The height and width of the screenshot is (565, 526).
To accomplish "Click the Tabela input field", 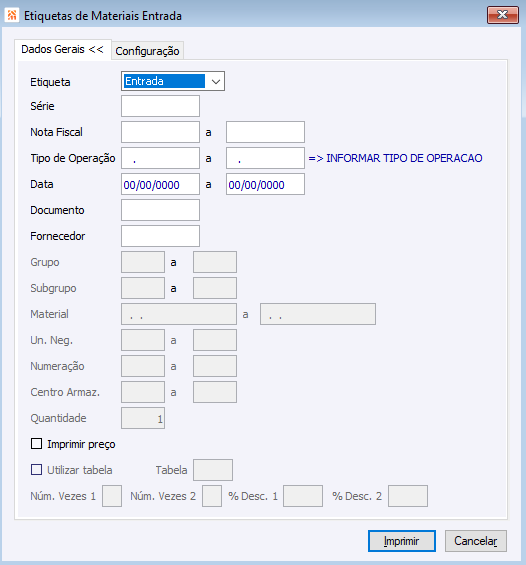I will coord(213,470).
